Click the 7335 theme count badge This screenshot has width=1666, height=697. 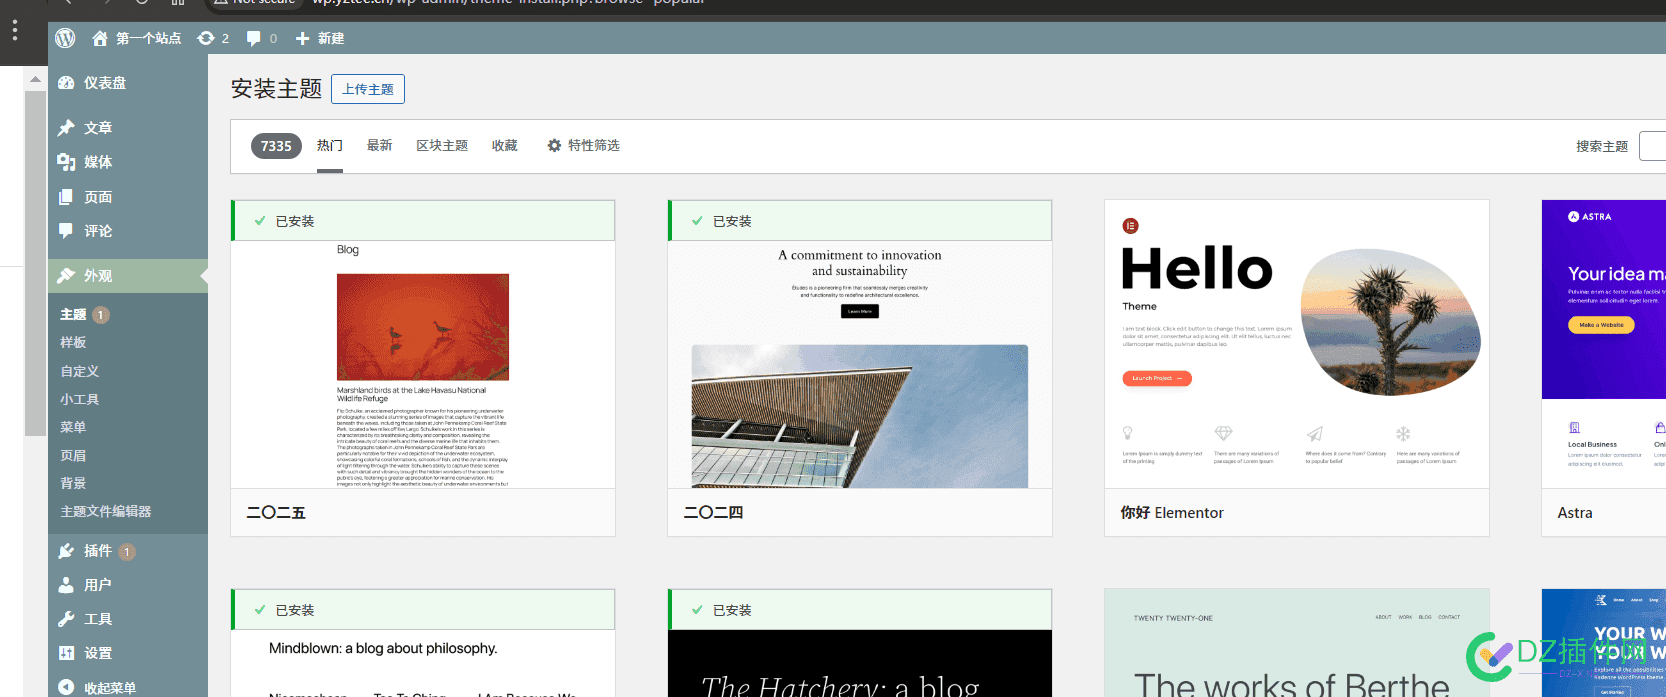pos(276,146)
